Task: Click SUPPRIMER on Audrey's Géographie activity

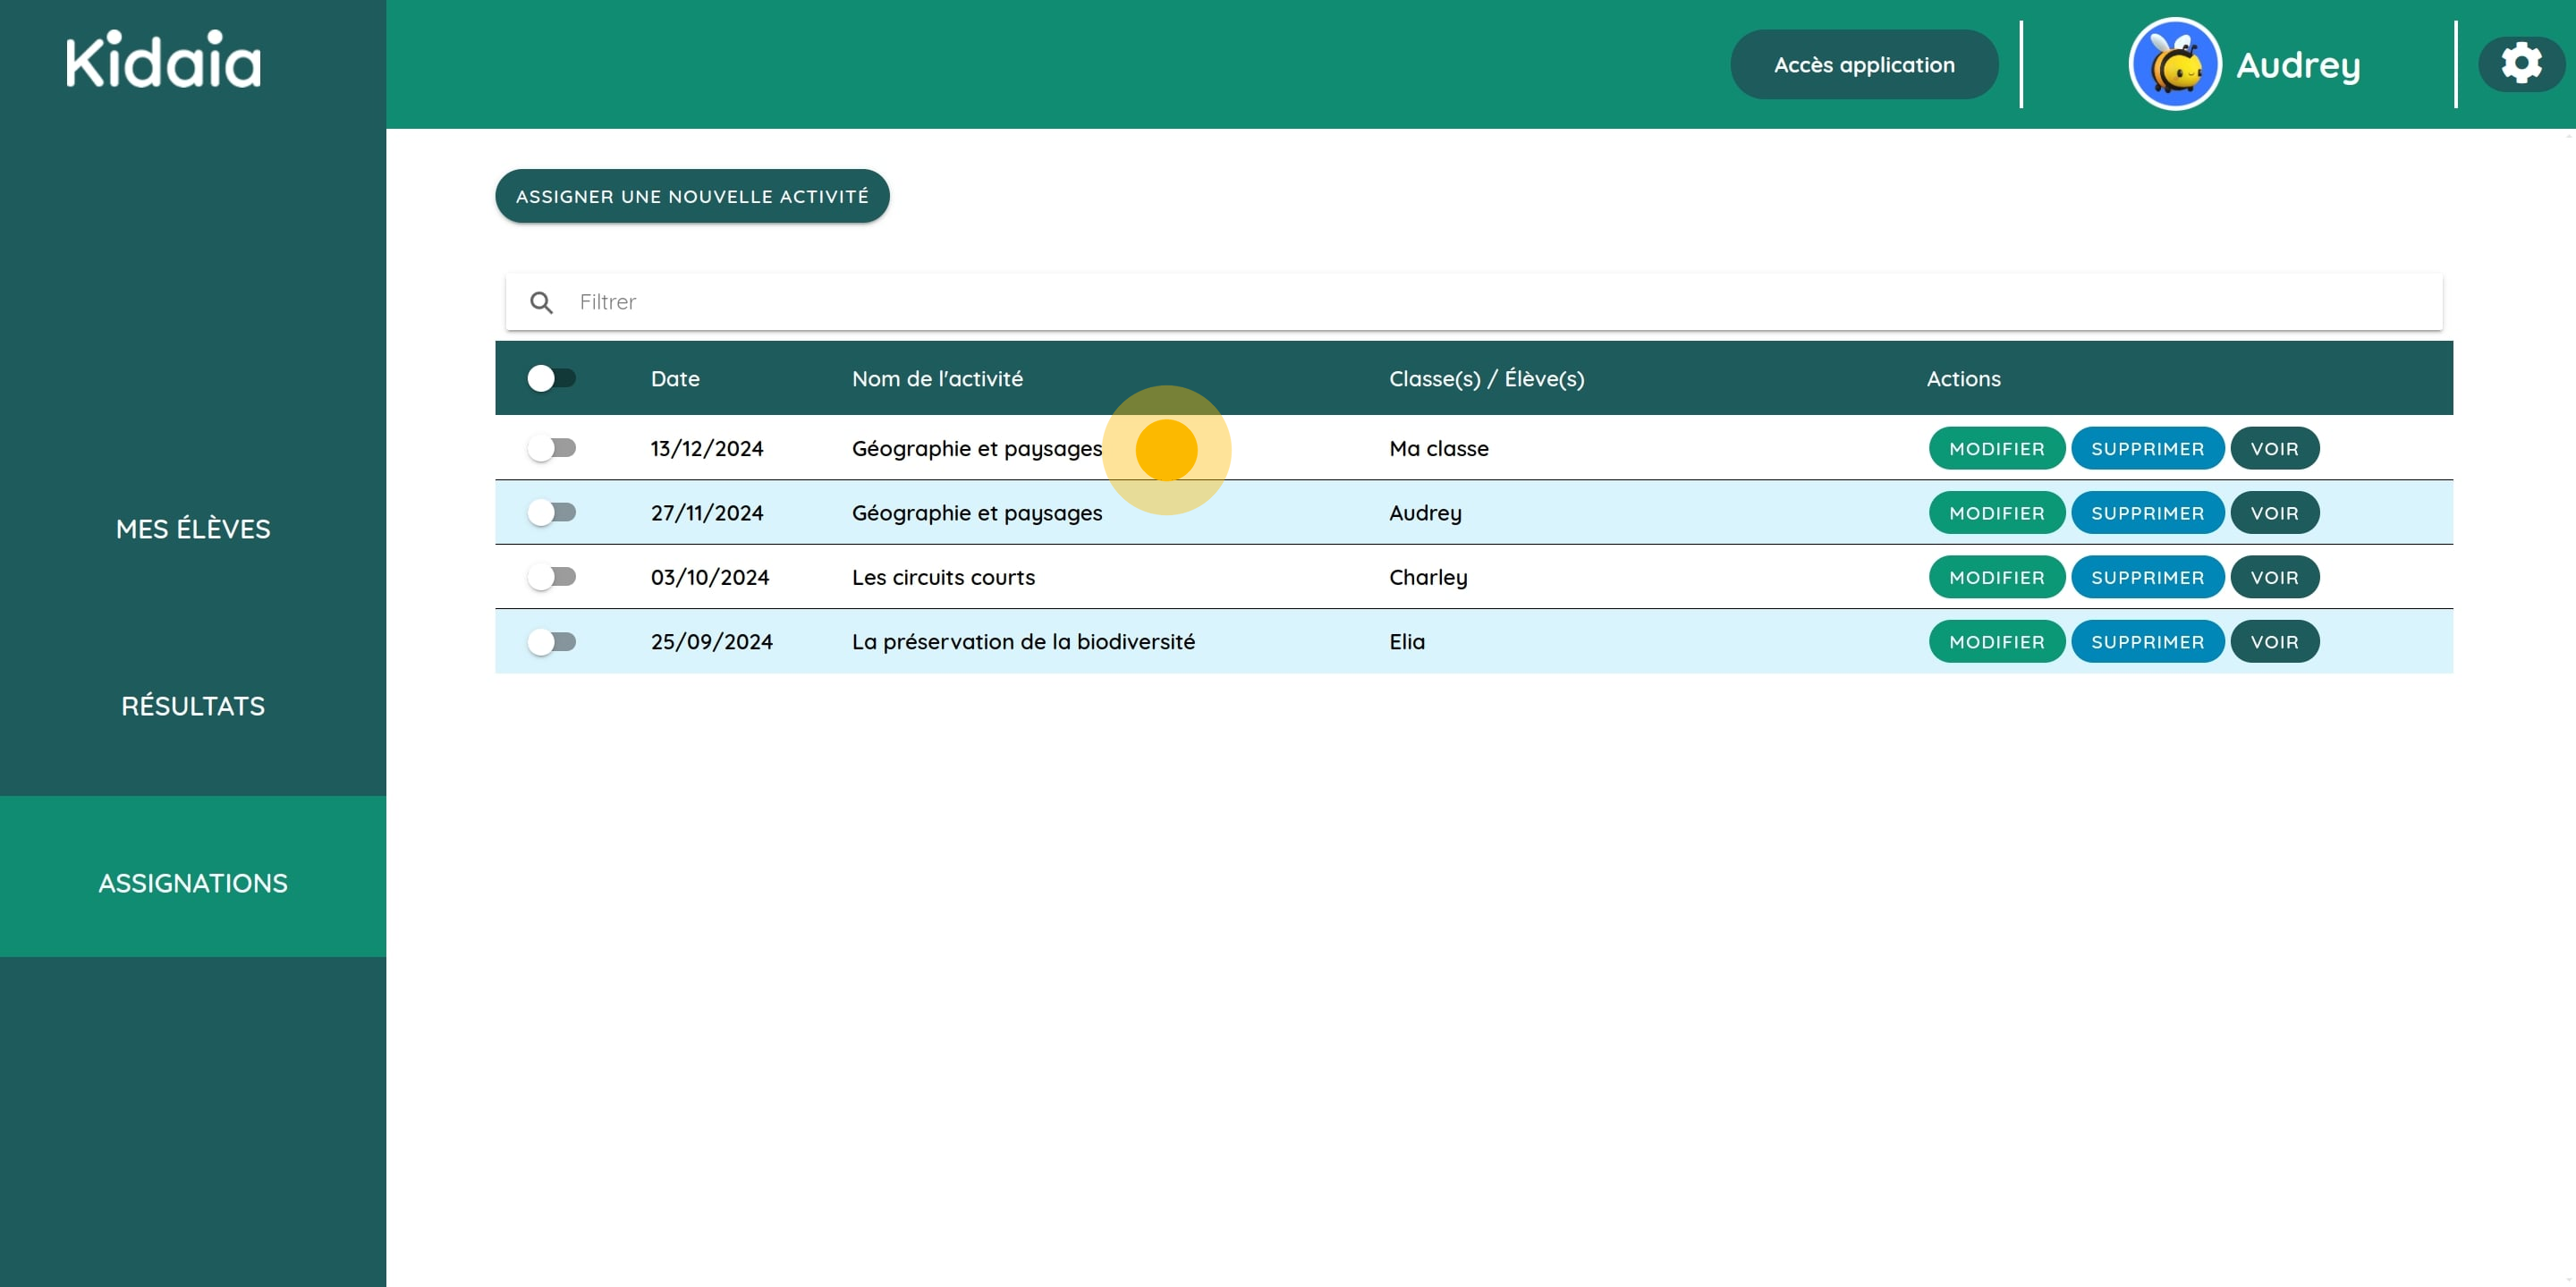Action: [2147, 512]
